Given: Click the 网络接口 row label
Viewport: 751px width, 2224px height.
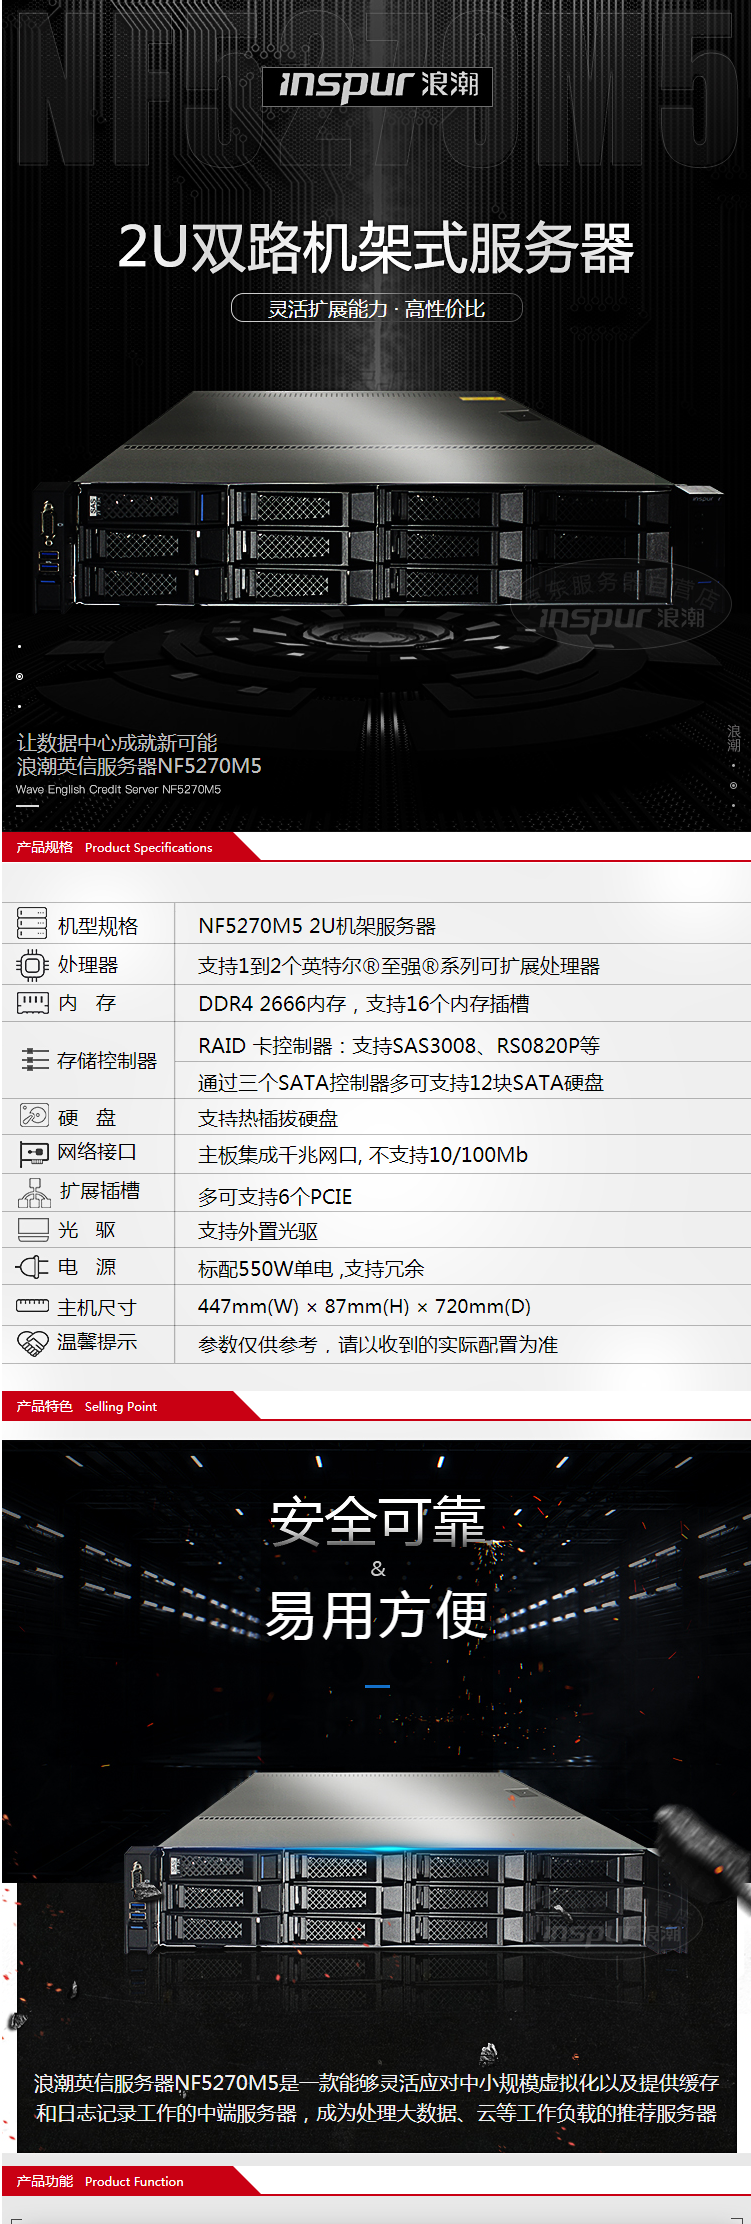Looking at the screenshot, I should (x=97, y=1152).
